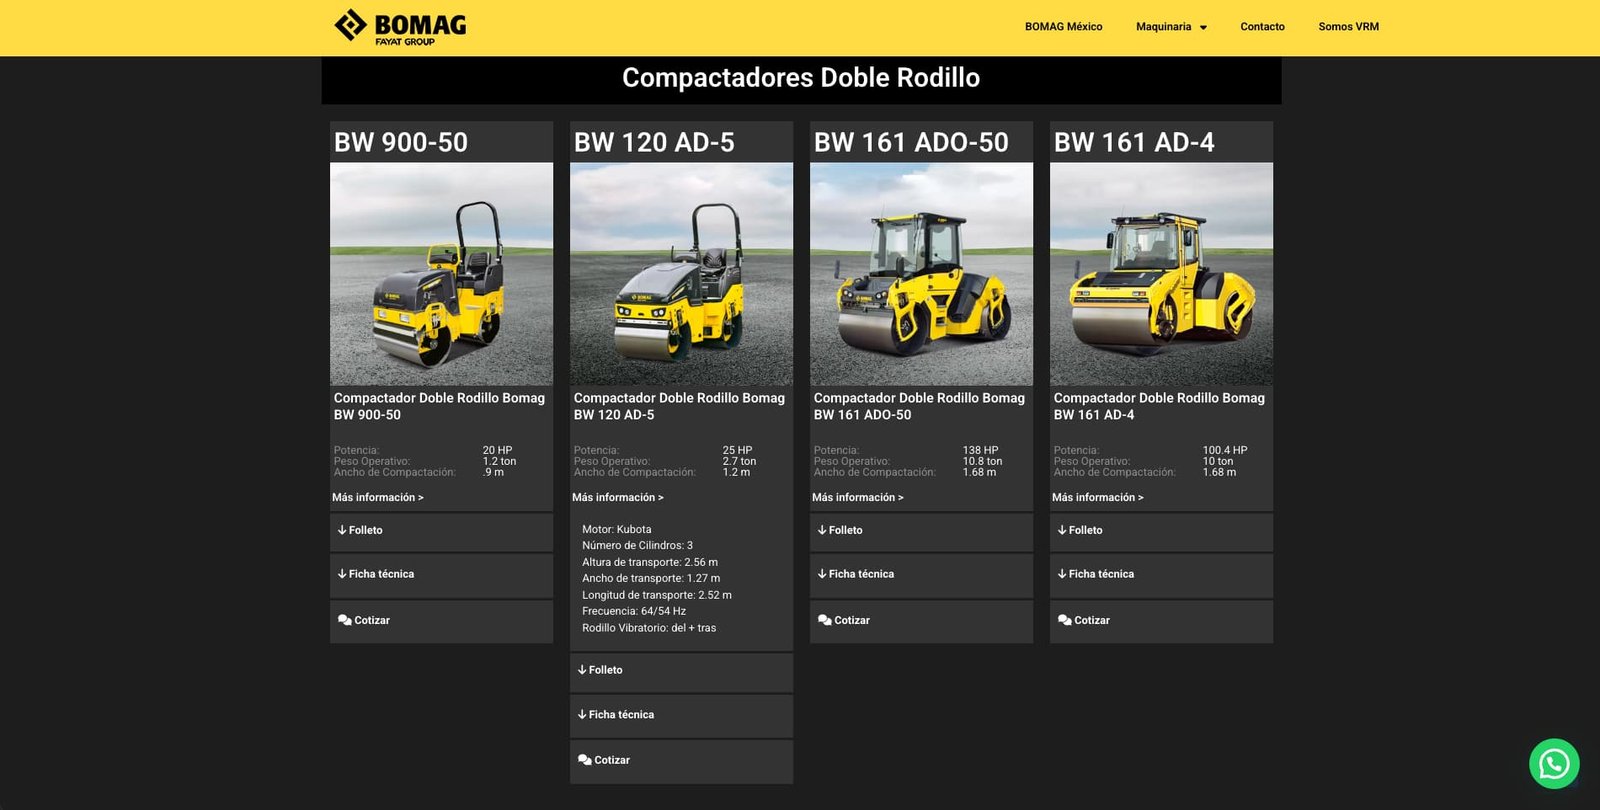Click the download arrow icon for BW 161 ADO-50 Folleto
Image resolution: width=1600 pixels, height=810 pixels.
[x=822, y=530]
